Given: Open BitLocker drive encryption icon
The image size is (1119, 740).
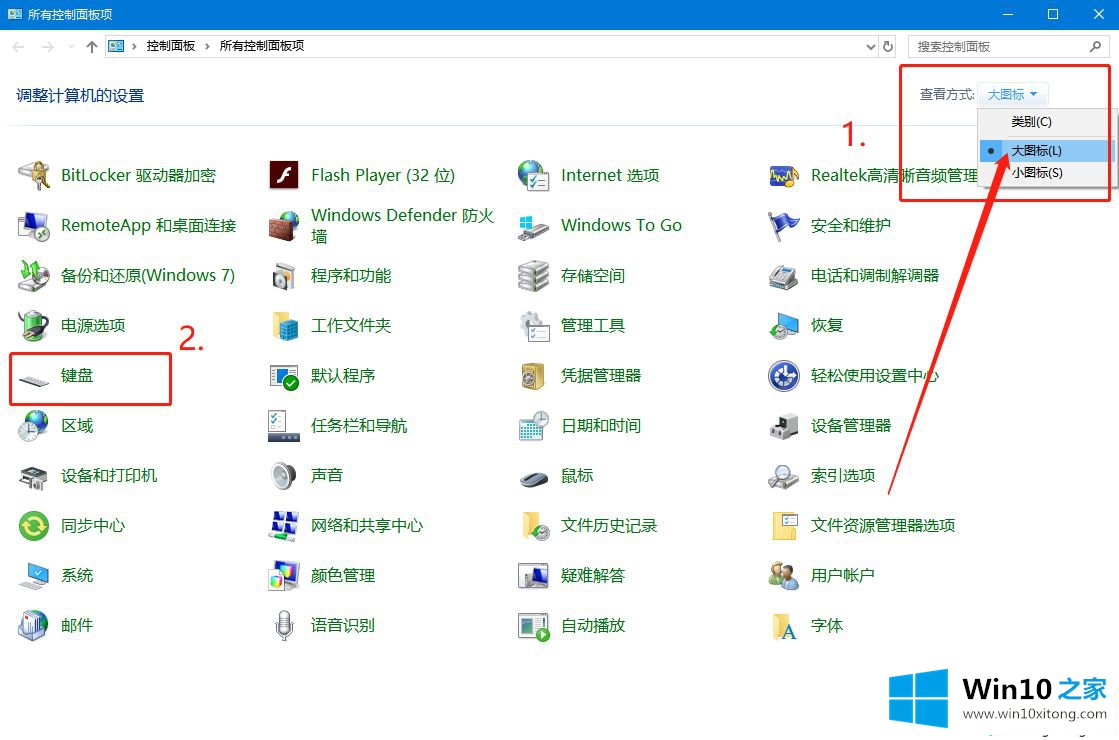Looking at the screenshot, I should [x=34, y=176].
